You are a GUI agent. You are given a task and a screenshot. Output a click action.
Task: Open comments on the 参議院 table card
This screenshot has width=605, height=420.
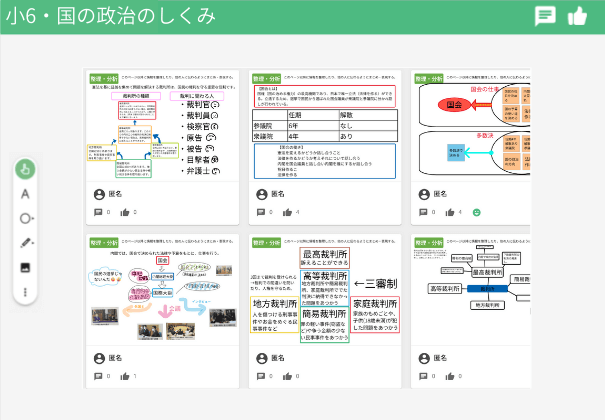(x=260, y=212)
